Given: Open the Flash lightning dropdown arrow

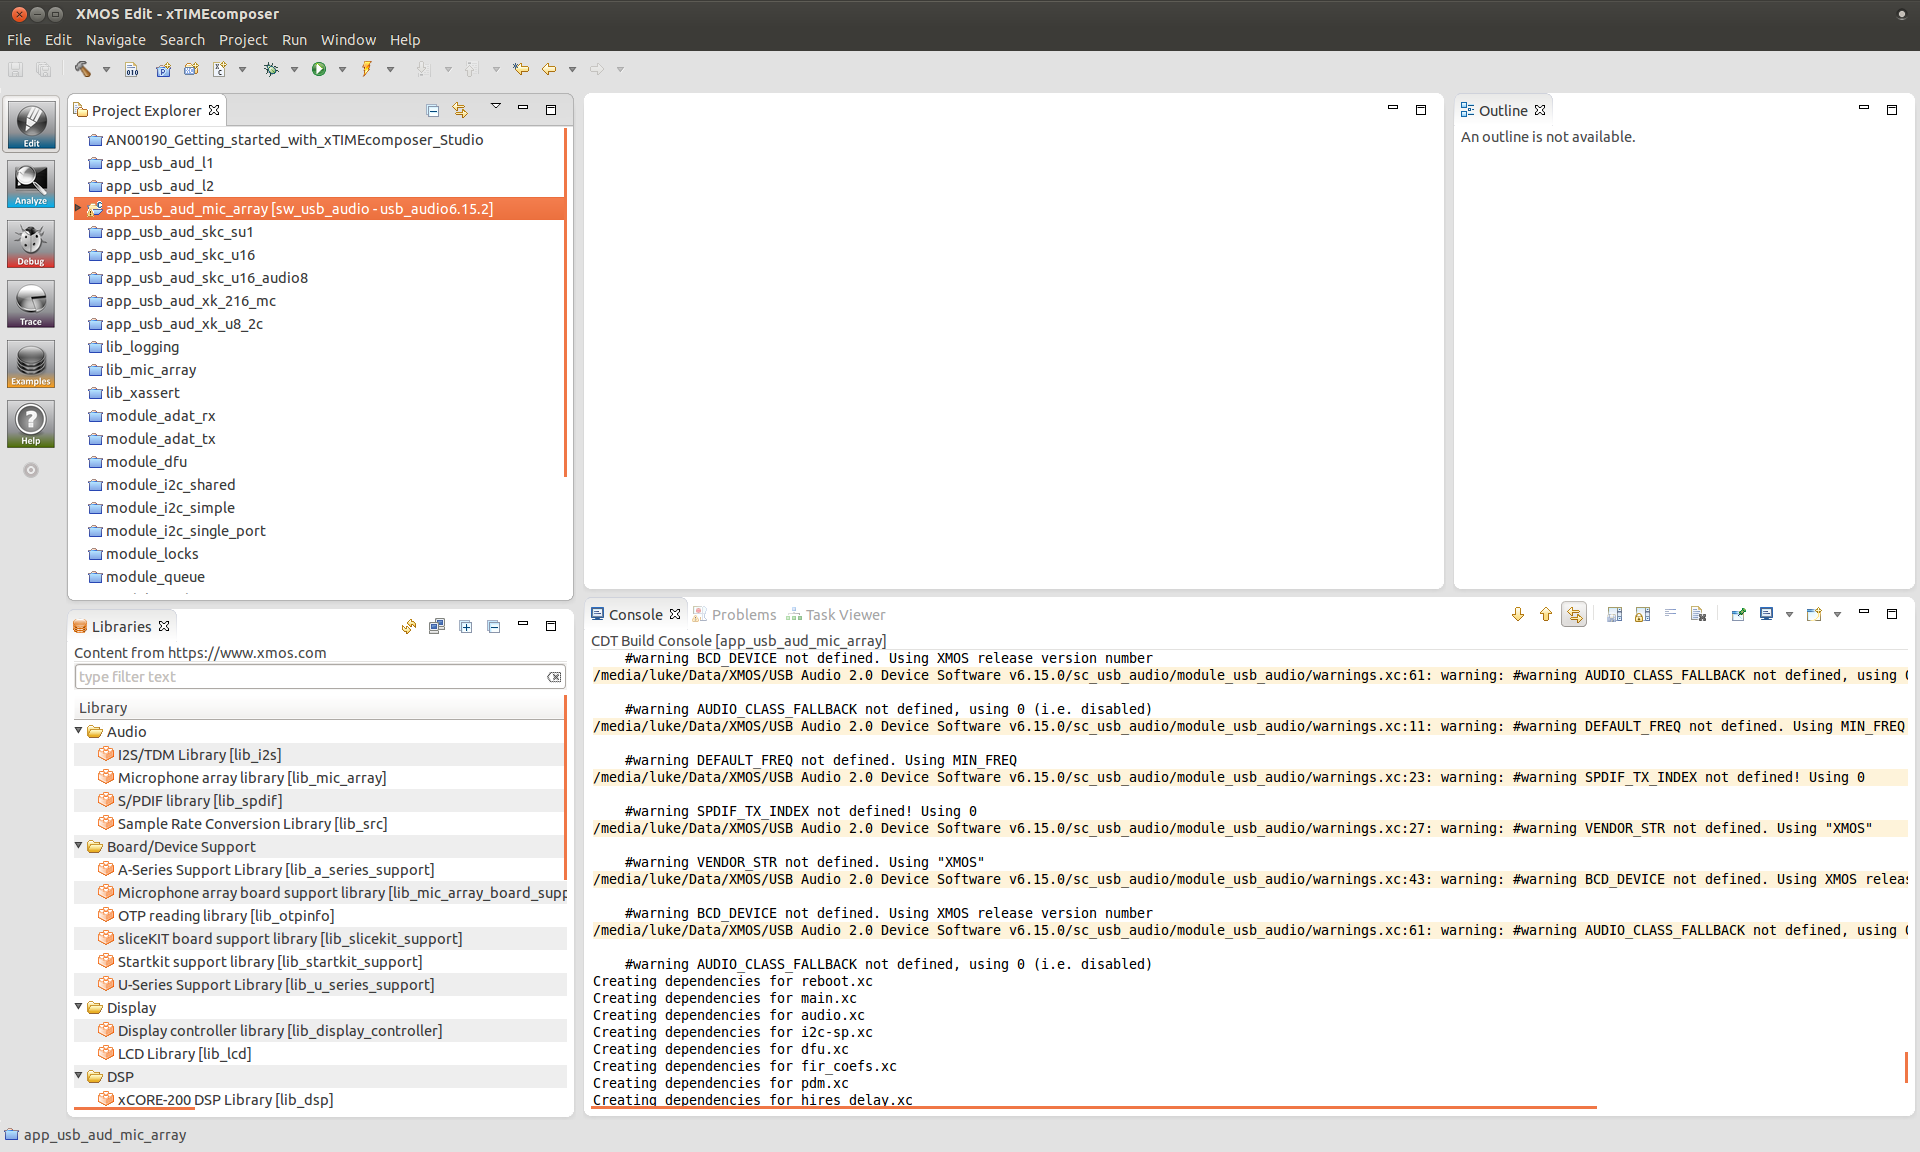Looking at the screenshot, I should 390,69.
